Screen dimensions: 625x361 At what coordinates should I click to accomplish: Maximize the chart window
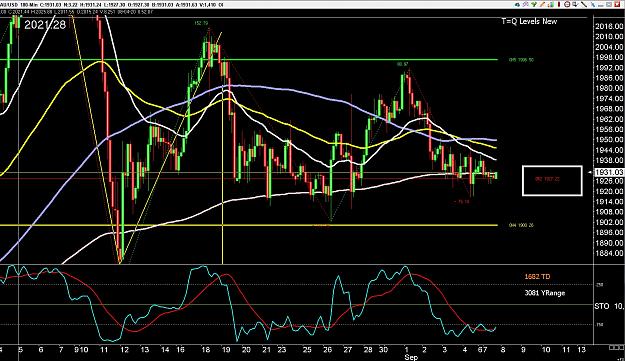coord(609,4)
